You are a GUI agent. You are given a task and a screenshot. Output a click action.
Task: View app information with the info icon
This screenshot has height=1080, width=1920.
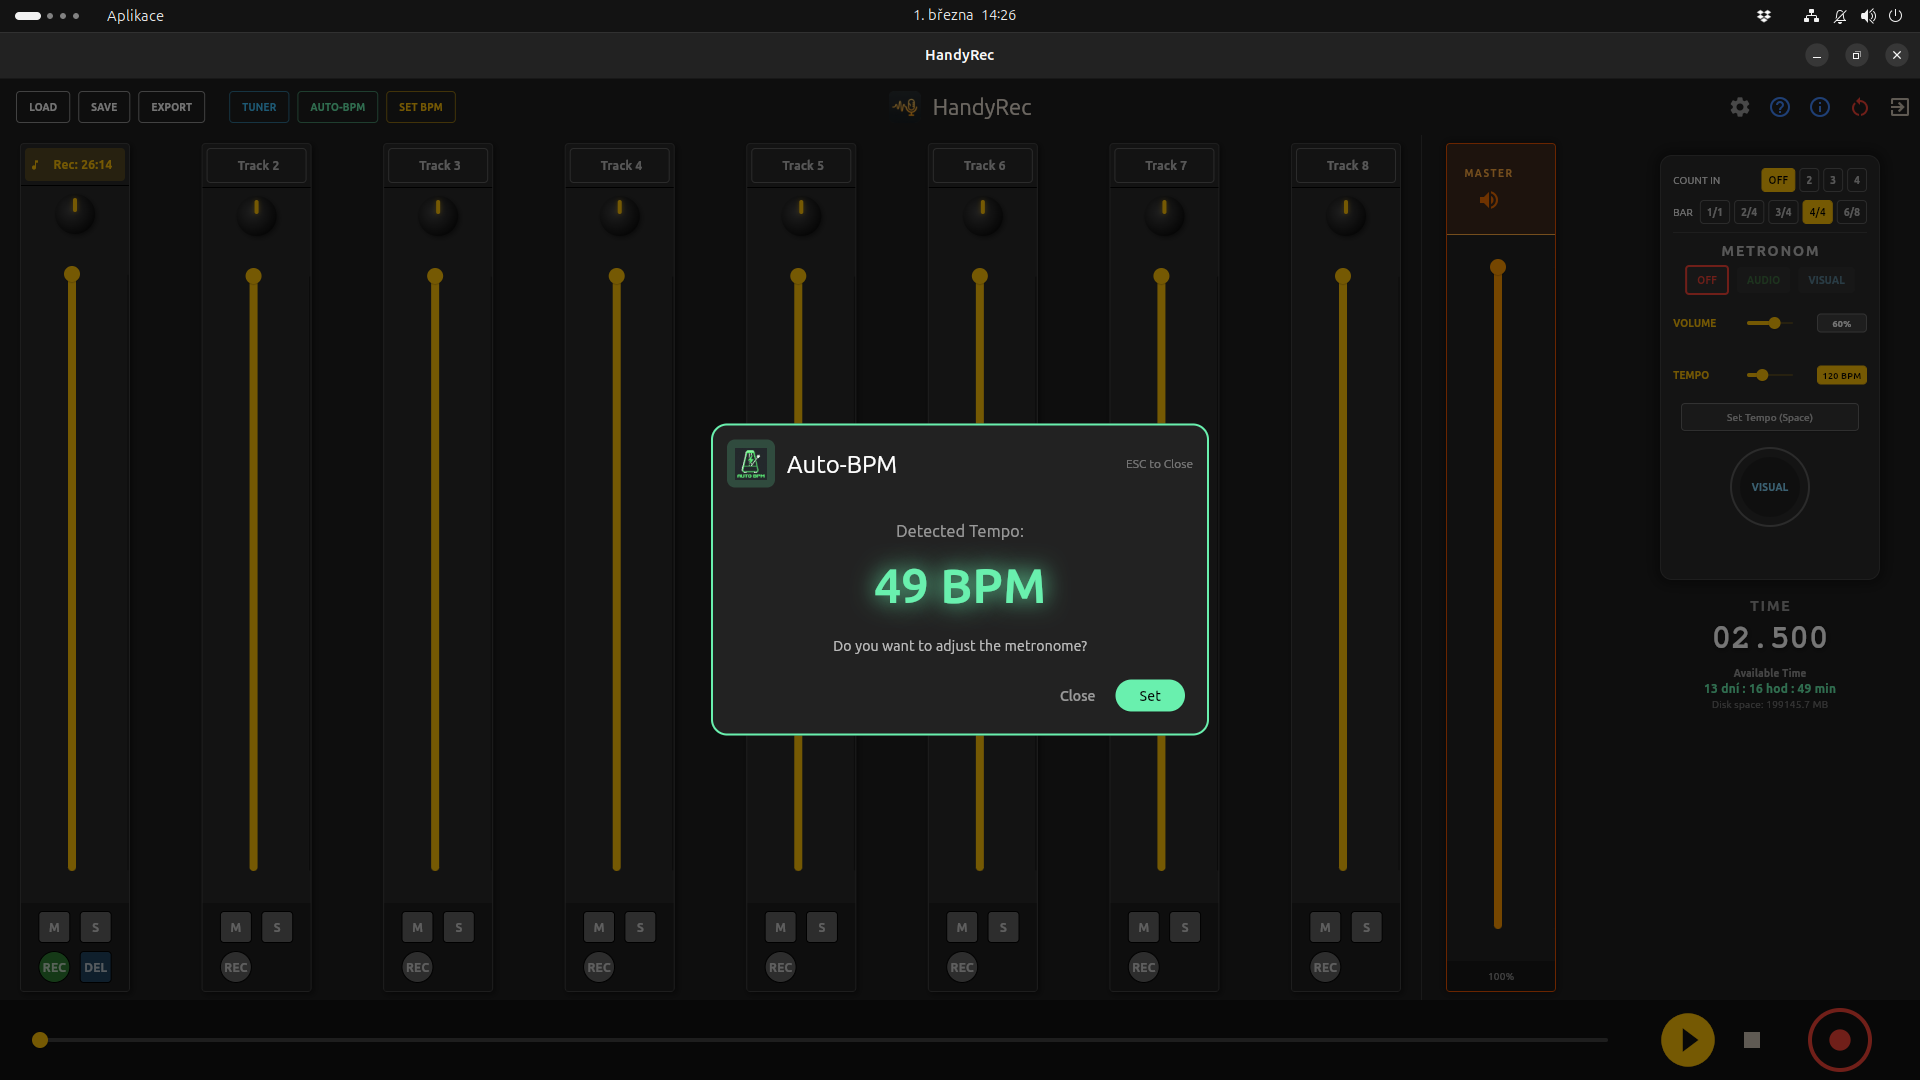point(1820,107)
